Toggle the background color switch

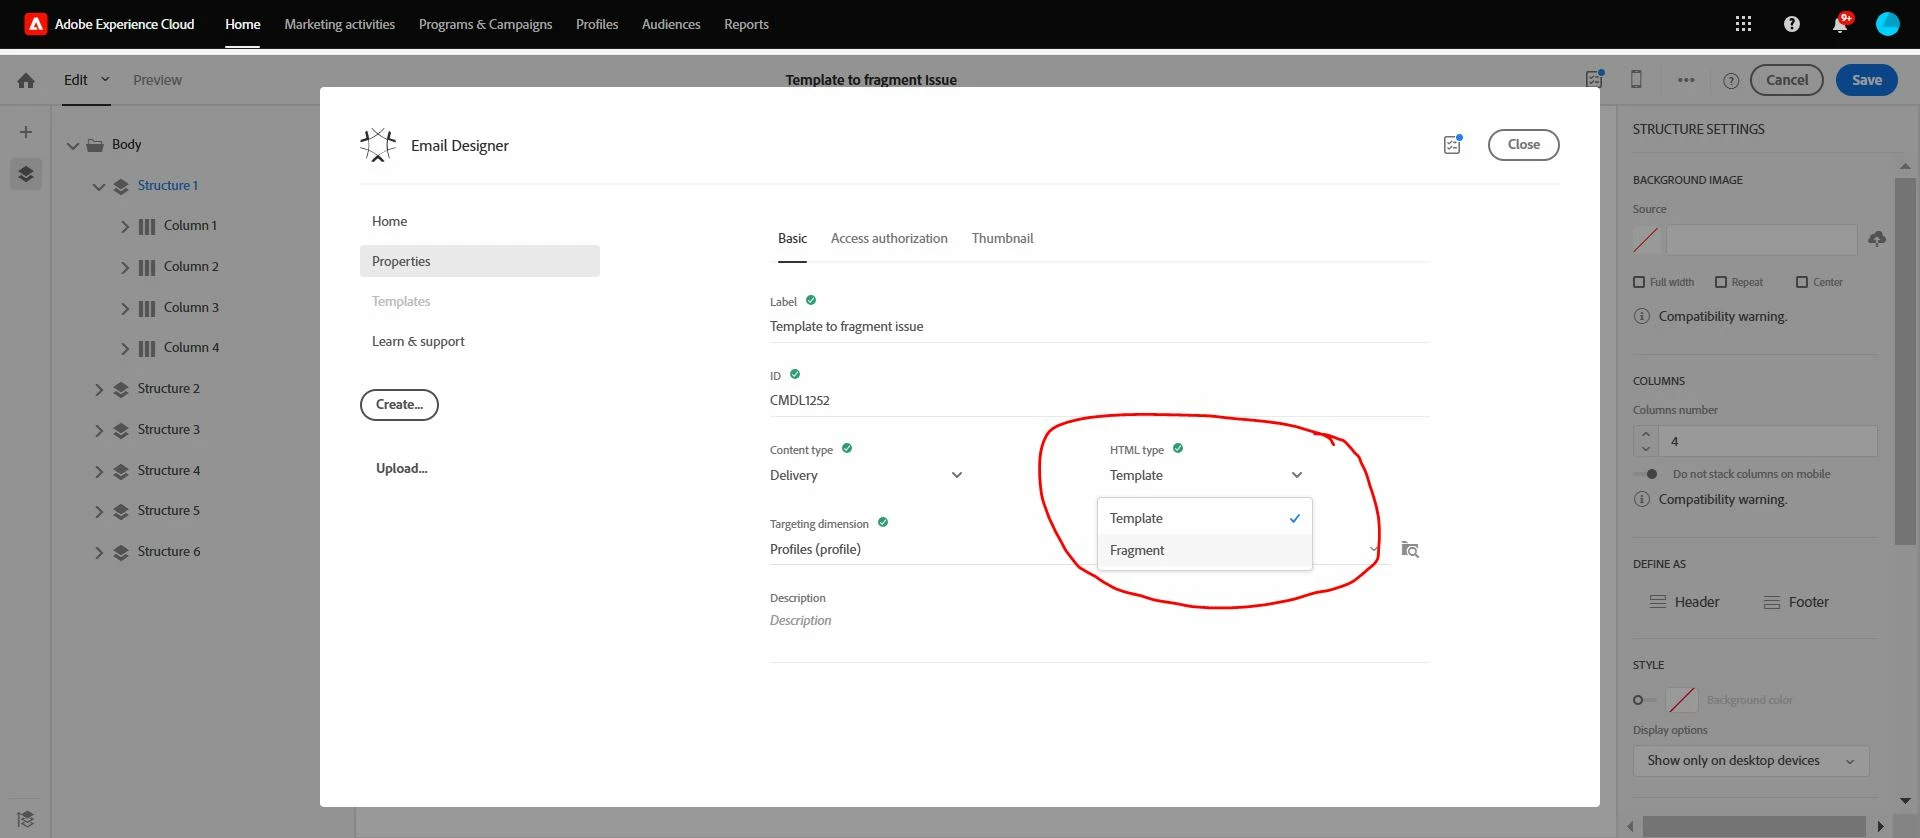(1644, 700)
